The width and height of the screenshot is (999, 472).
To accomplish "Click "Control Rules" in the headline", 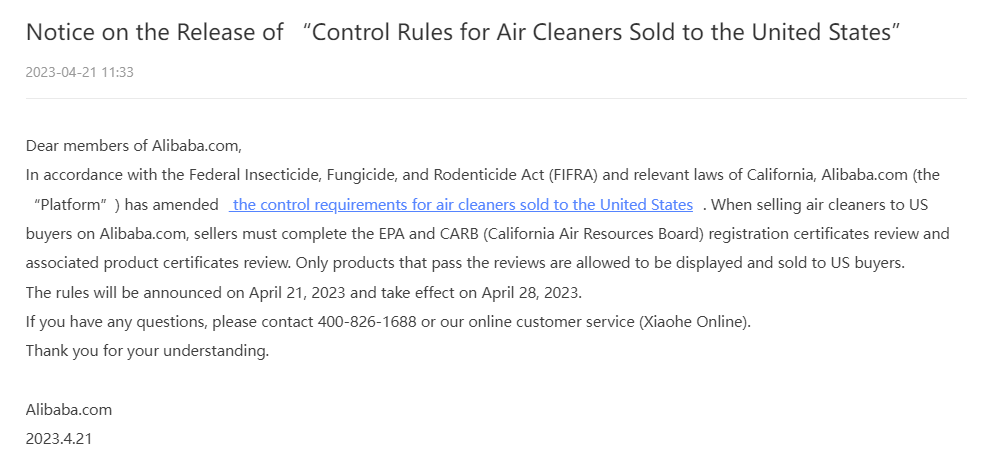I will coord(374,32).
